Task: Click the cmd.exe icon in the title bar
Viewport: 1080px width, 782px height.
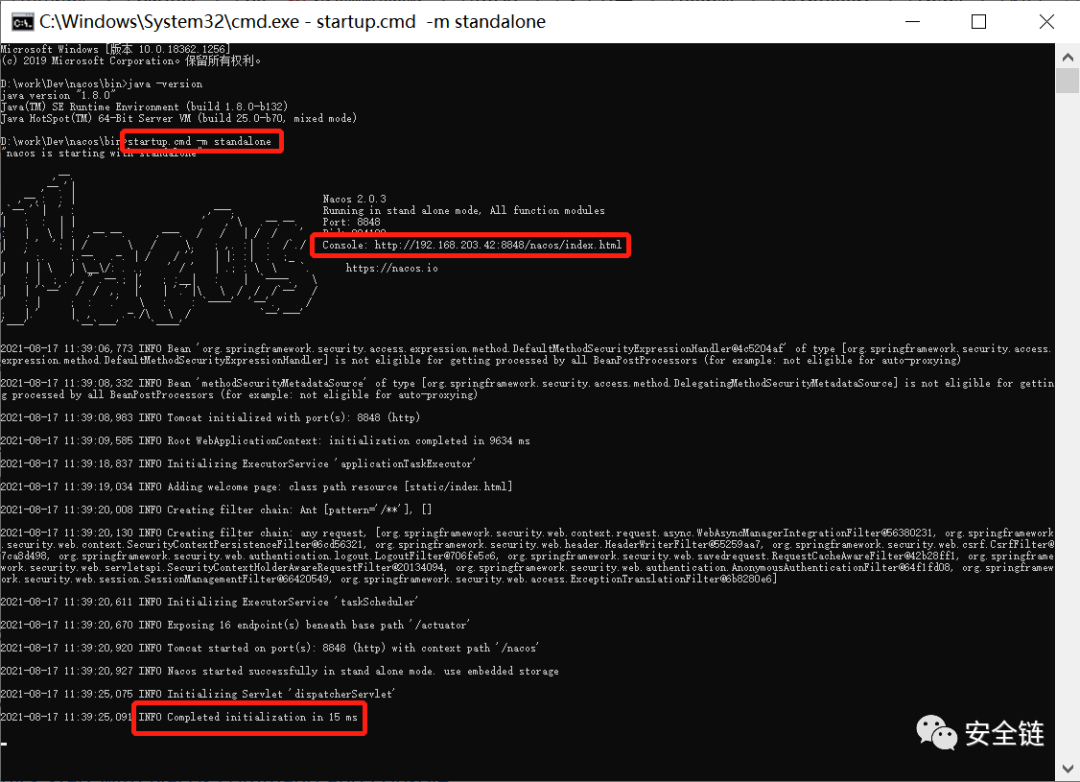Action: tap(23, 22)
